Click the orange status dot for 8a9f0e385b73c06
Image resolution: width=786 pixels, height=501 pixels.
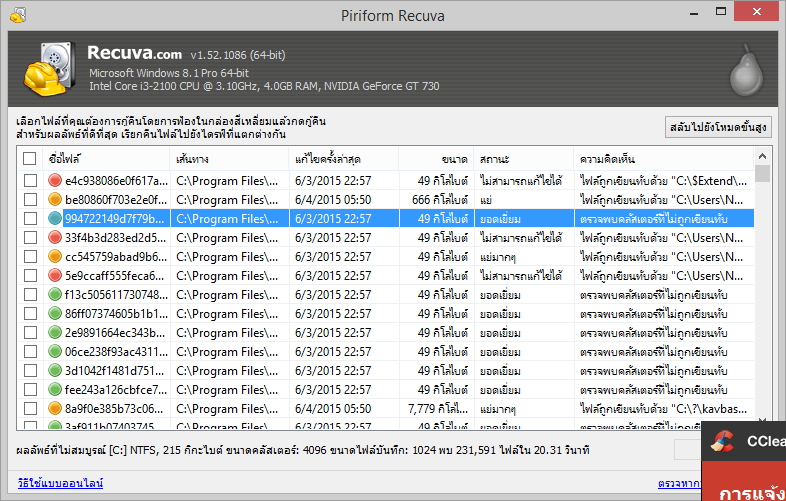55,409
